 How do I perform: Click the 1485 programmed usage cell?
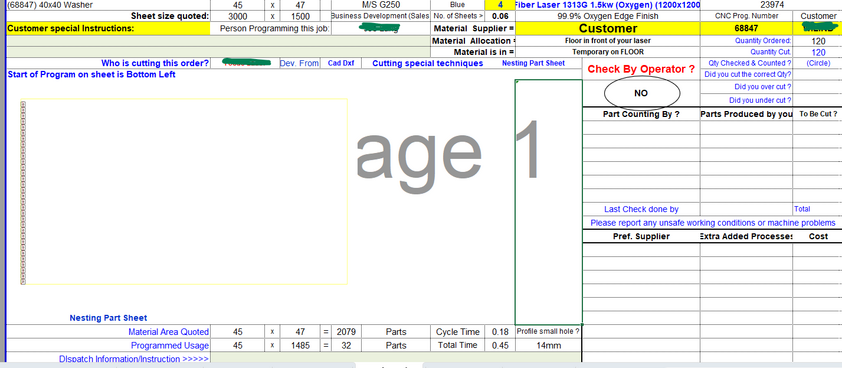tap(301, 346)
